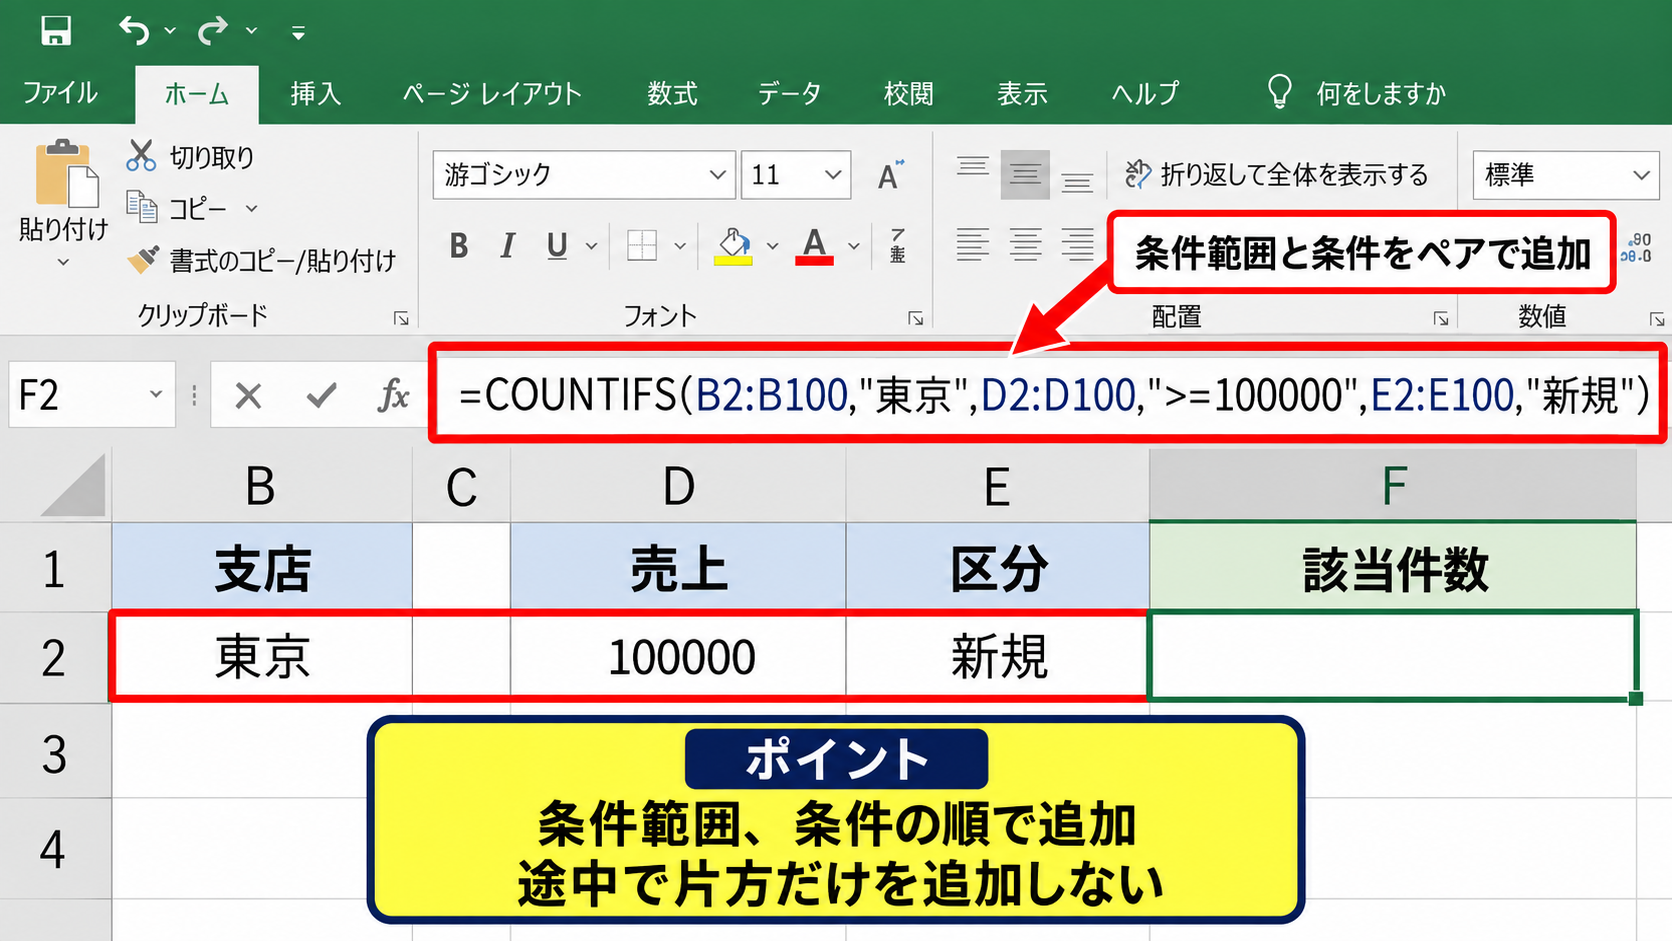Click the increase font size icon
Screen dimensions: 1672x941
pos(890,175)
